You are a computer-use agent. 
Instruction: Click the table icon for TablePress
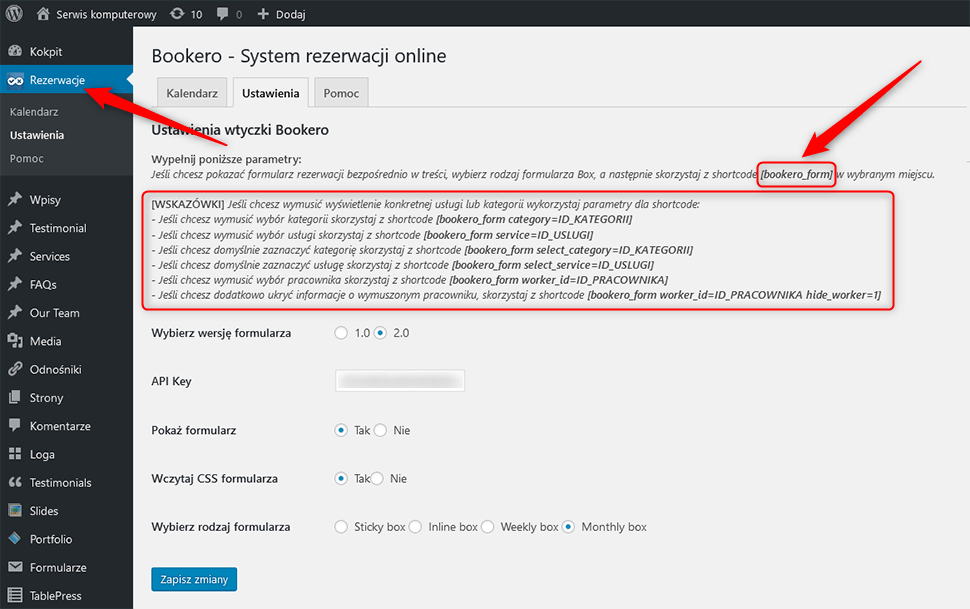coord(15,595)
